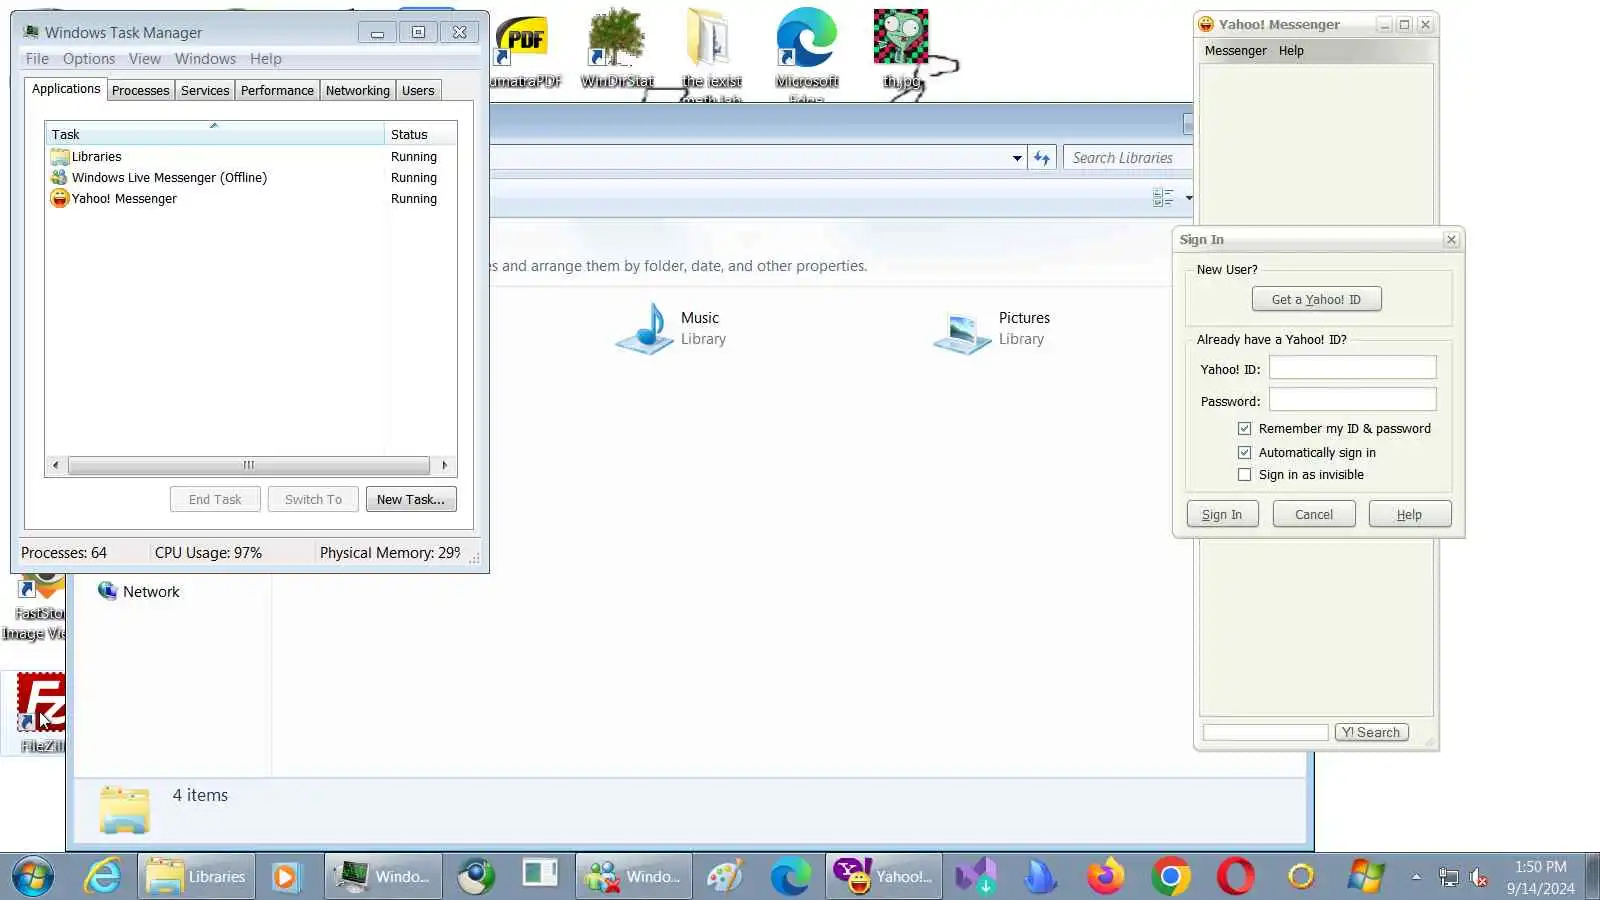Open the Options menu in Task Manager
Screen dimensions: 1600x900
click(89, 59)
